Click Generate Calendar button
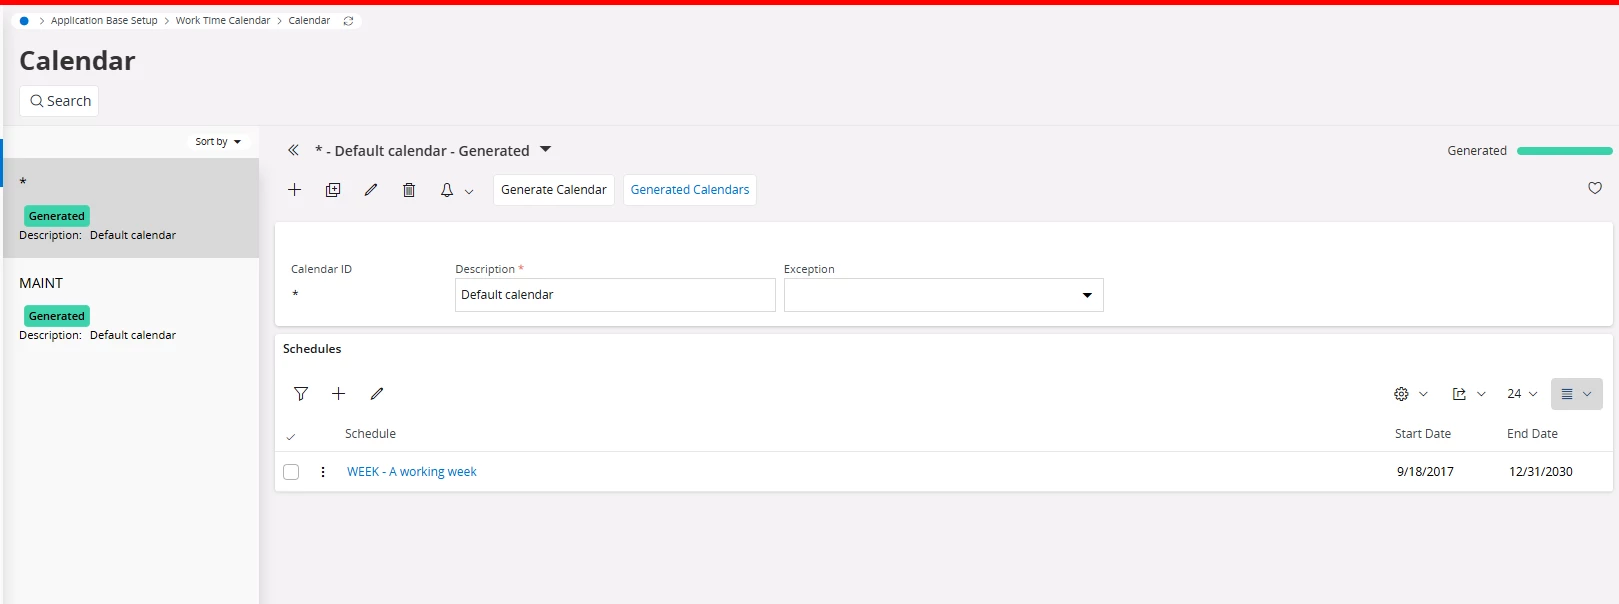Image resolution: width=1619 pixels, height=604 pixels. (x=554, y=190)
